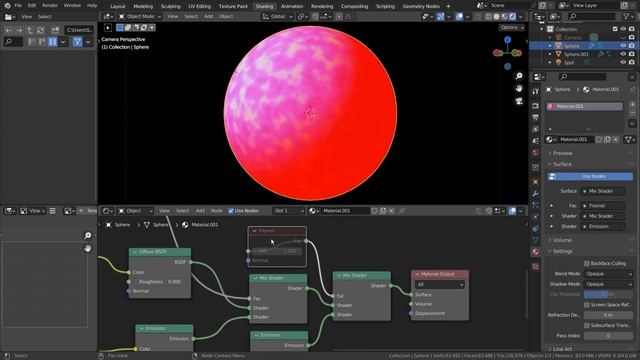Image resolution: width=640 pixels, height=360 pixels.
Task: Open the Output properties tab
Action: coord(536,118)
